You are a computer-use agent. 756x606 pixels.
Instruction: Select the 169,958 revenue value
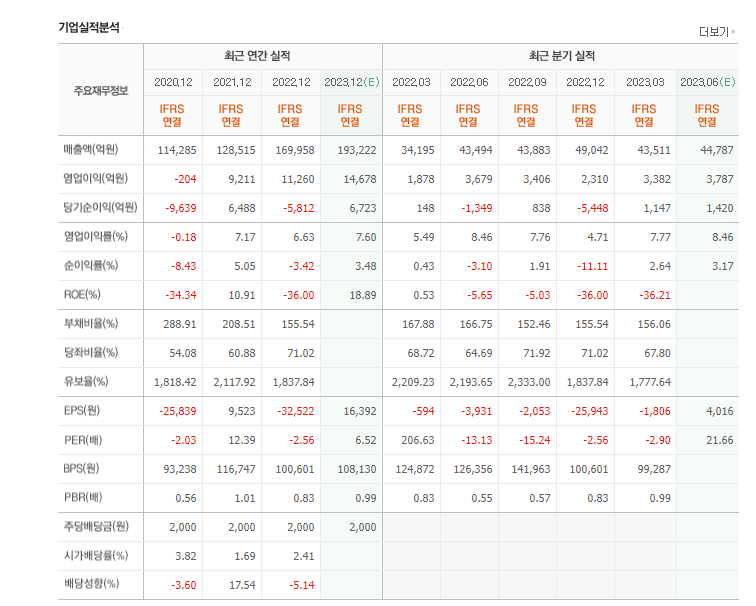click(x=295, y=150)
